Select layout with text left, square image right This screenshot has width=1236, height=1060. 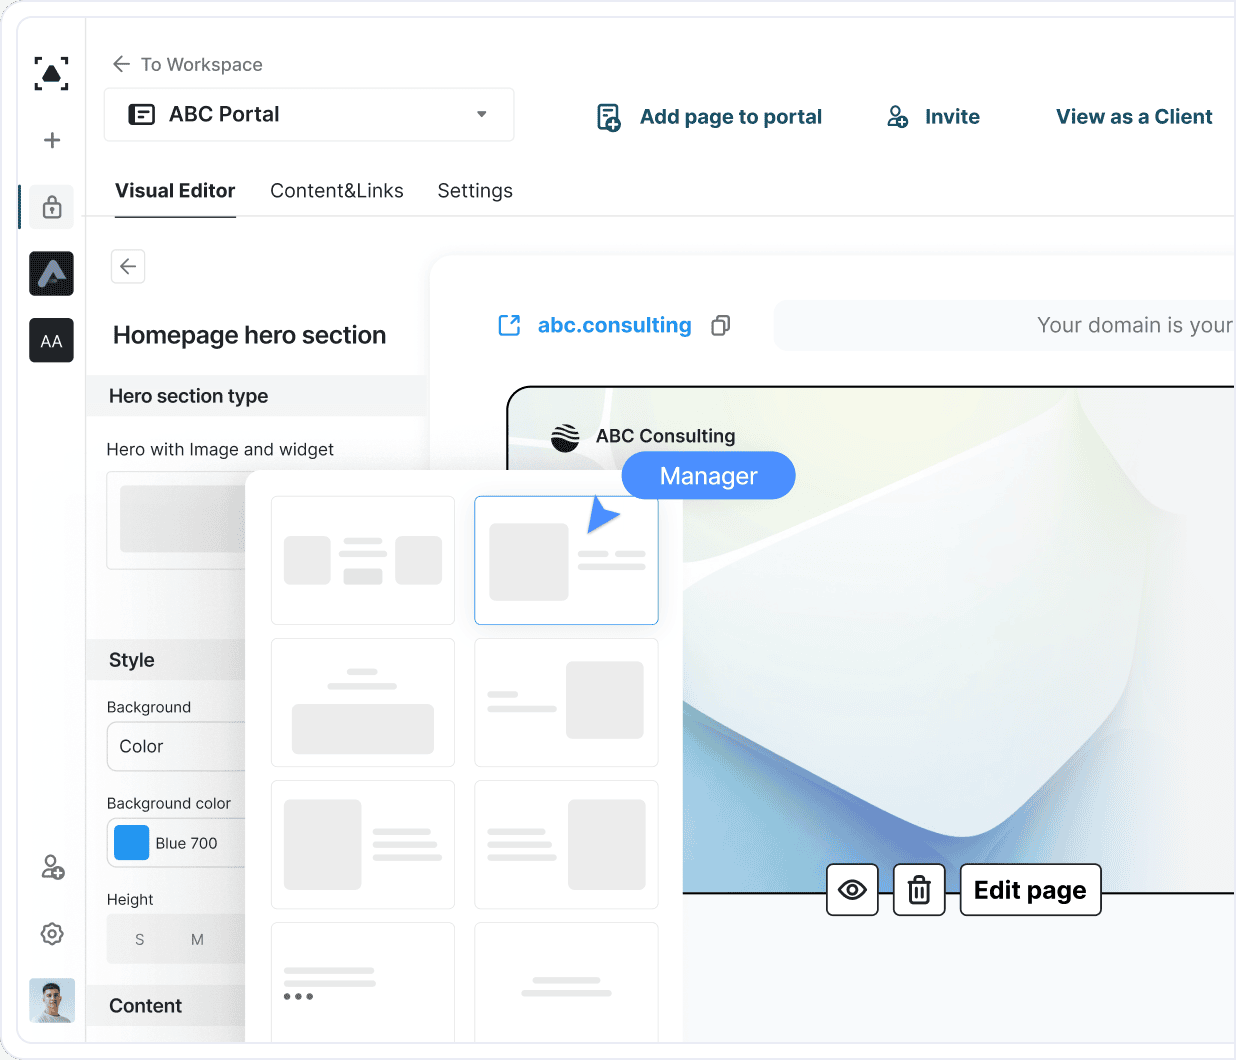coord(566,702)
